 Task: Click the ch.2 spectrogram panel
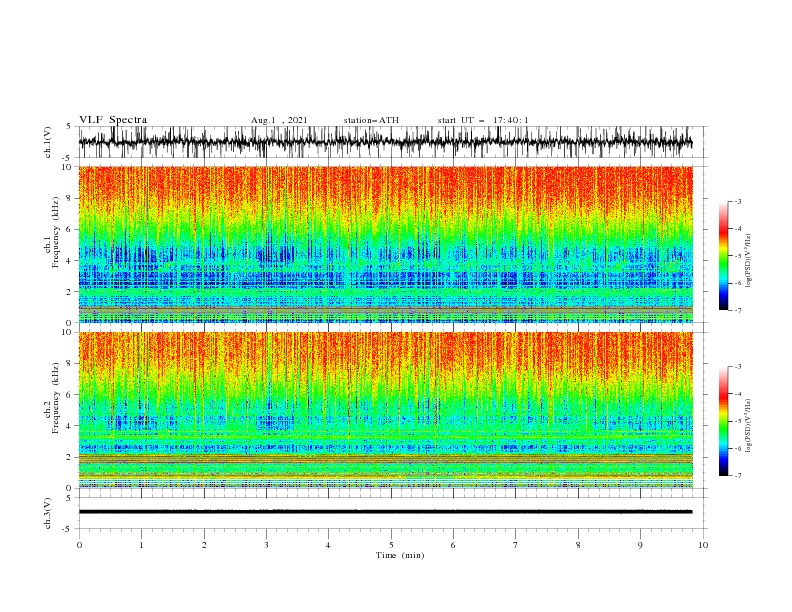385,410
